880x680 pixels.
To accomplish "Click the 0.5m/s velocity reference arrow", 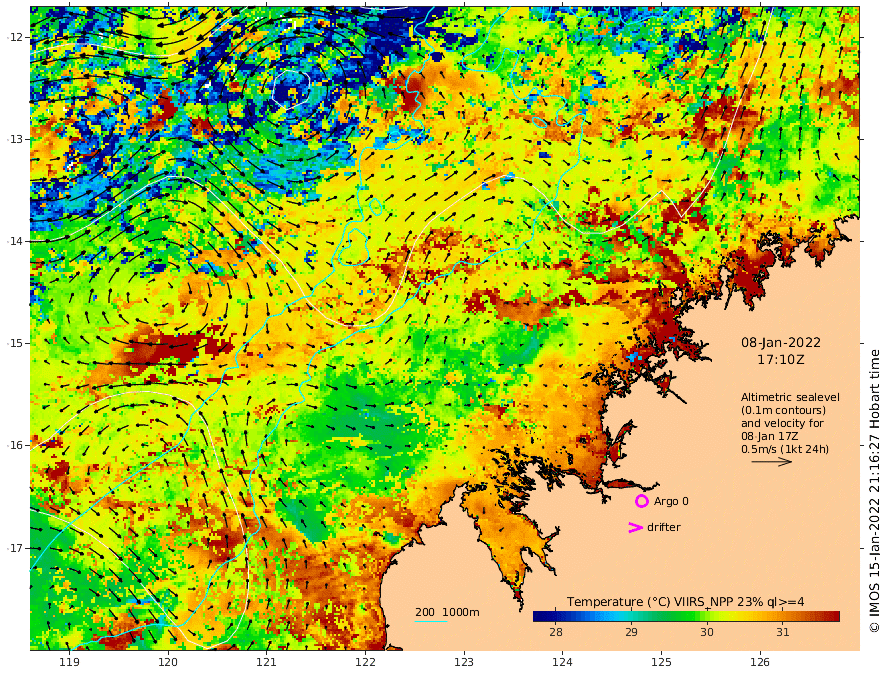I will point(772,462).
